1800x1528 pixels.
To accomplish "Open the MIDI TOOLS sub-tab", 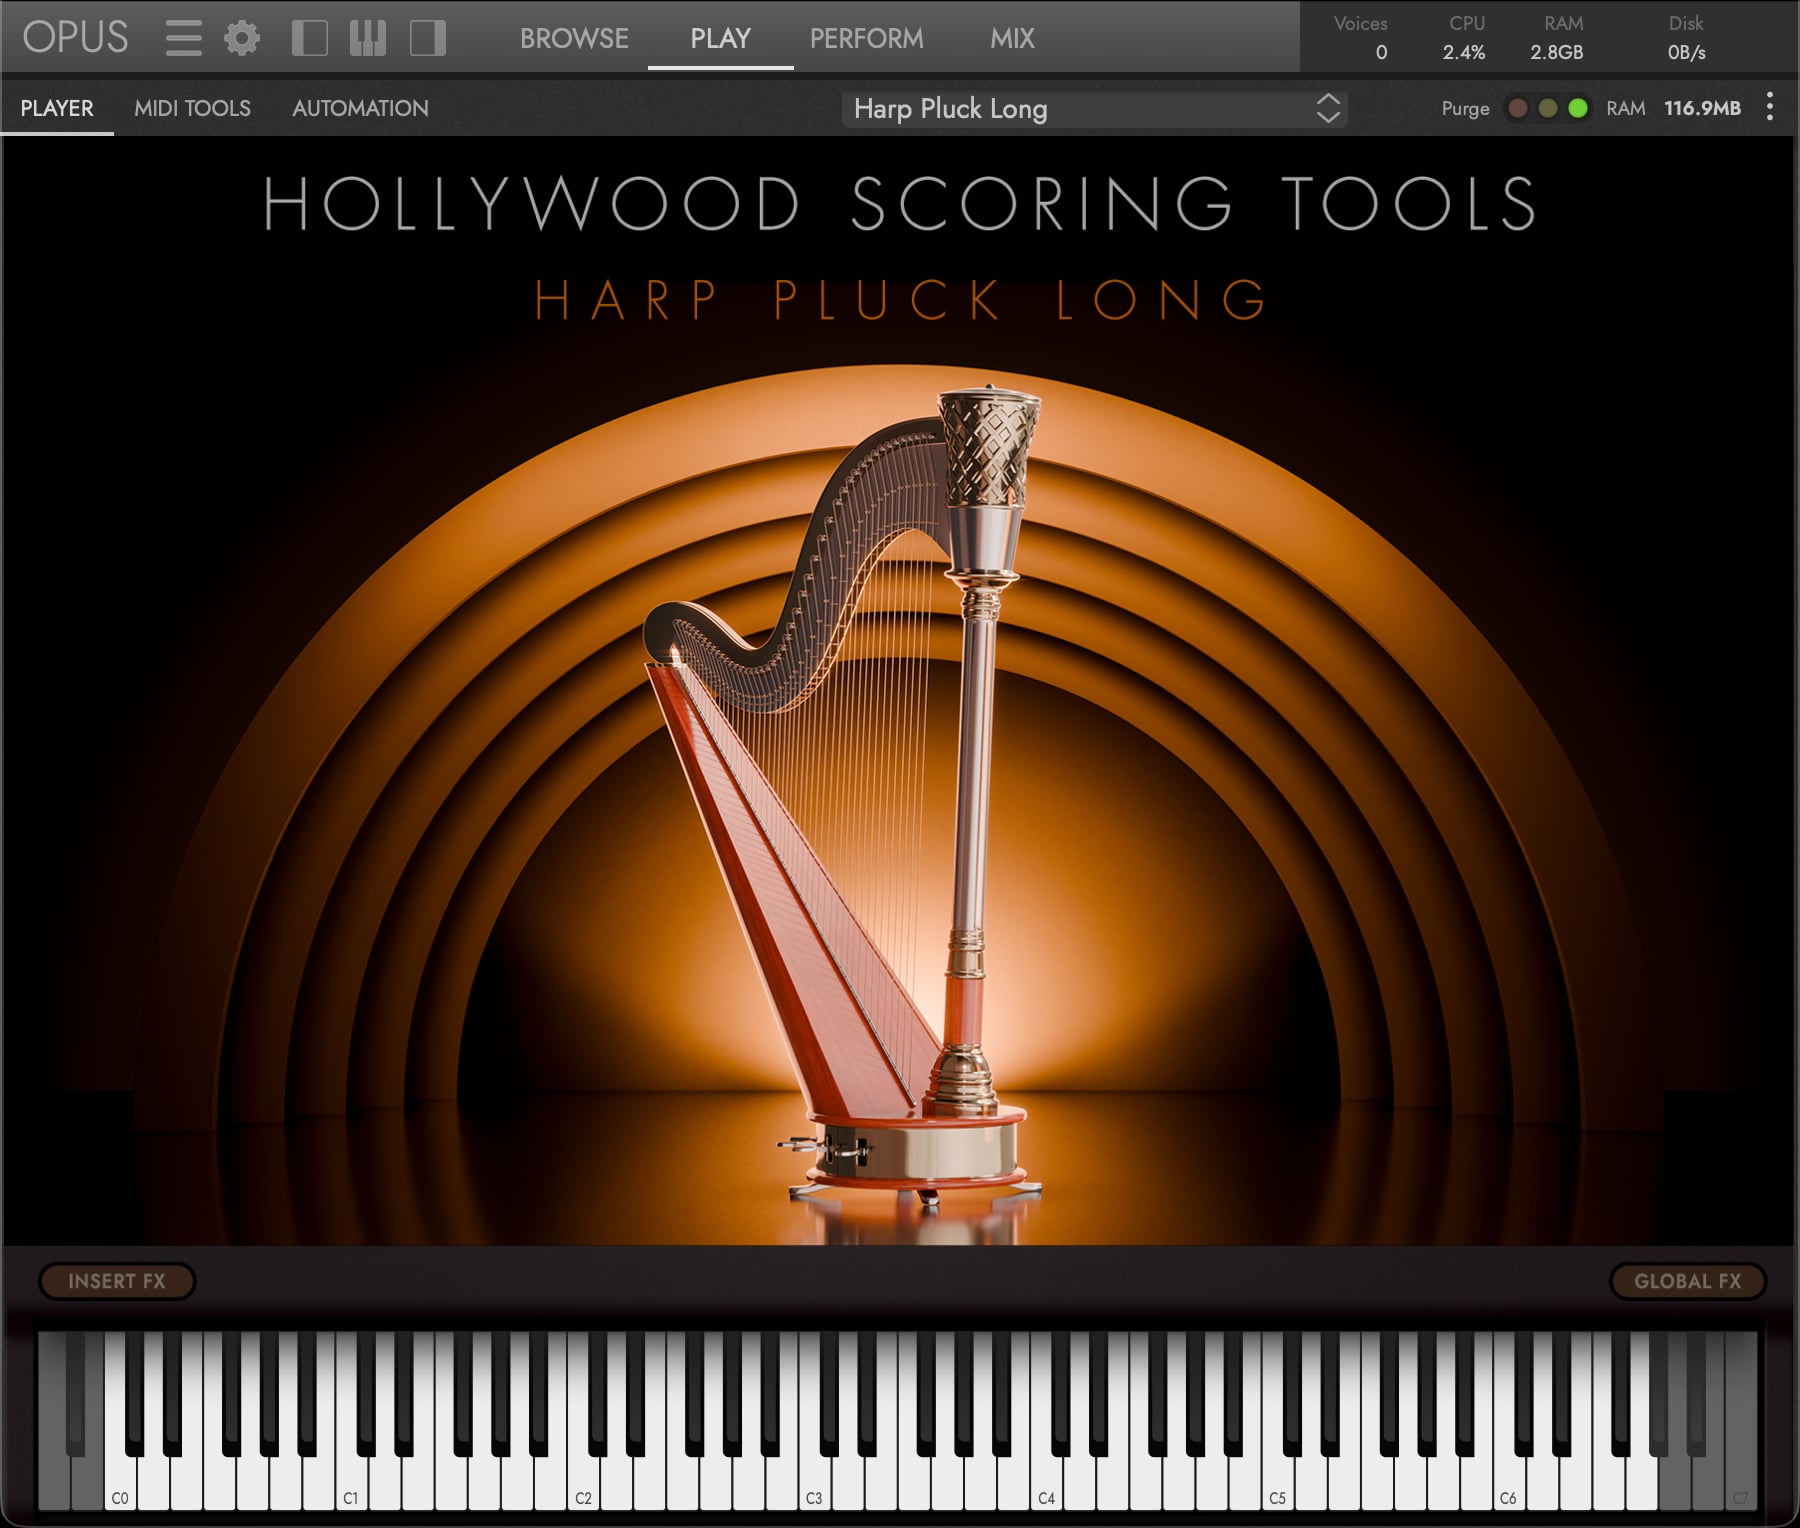I will click(192, 108).
